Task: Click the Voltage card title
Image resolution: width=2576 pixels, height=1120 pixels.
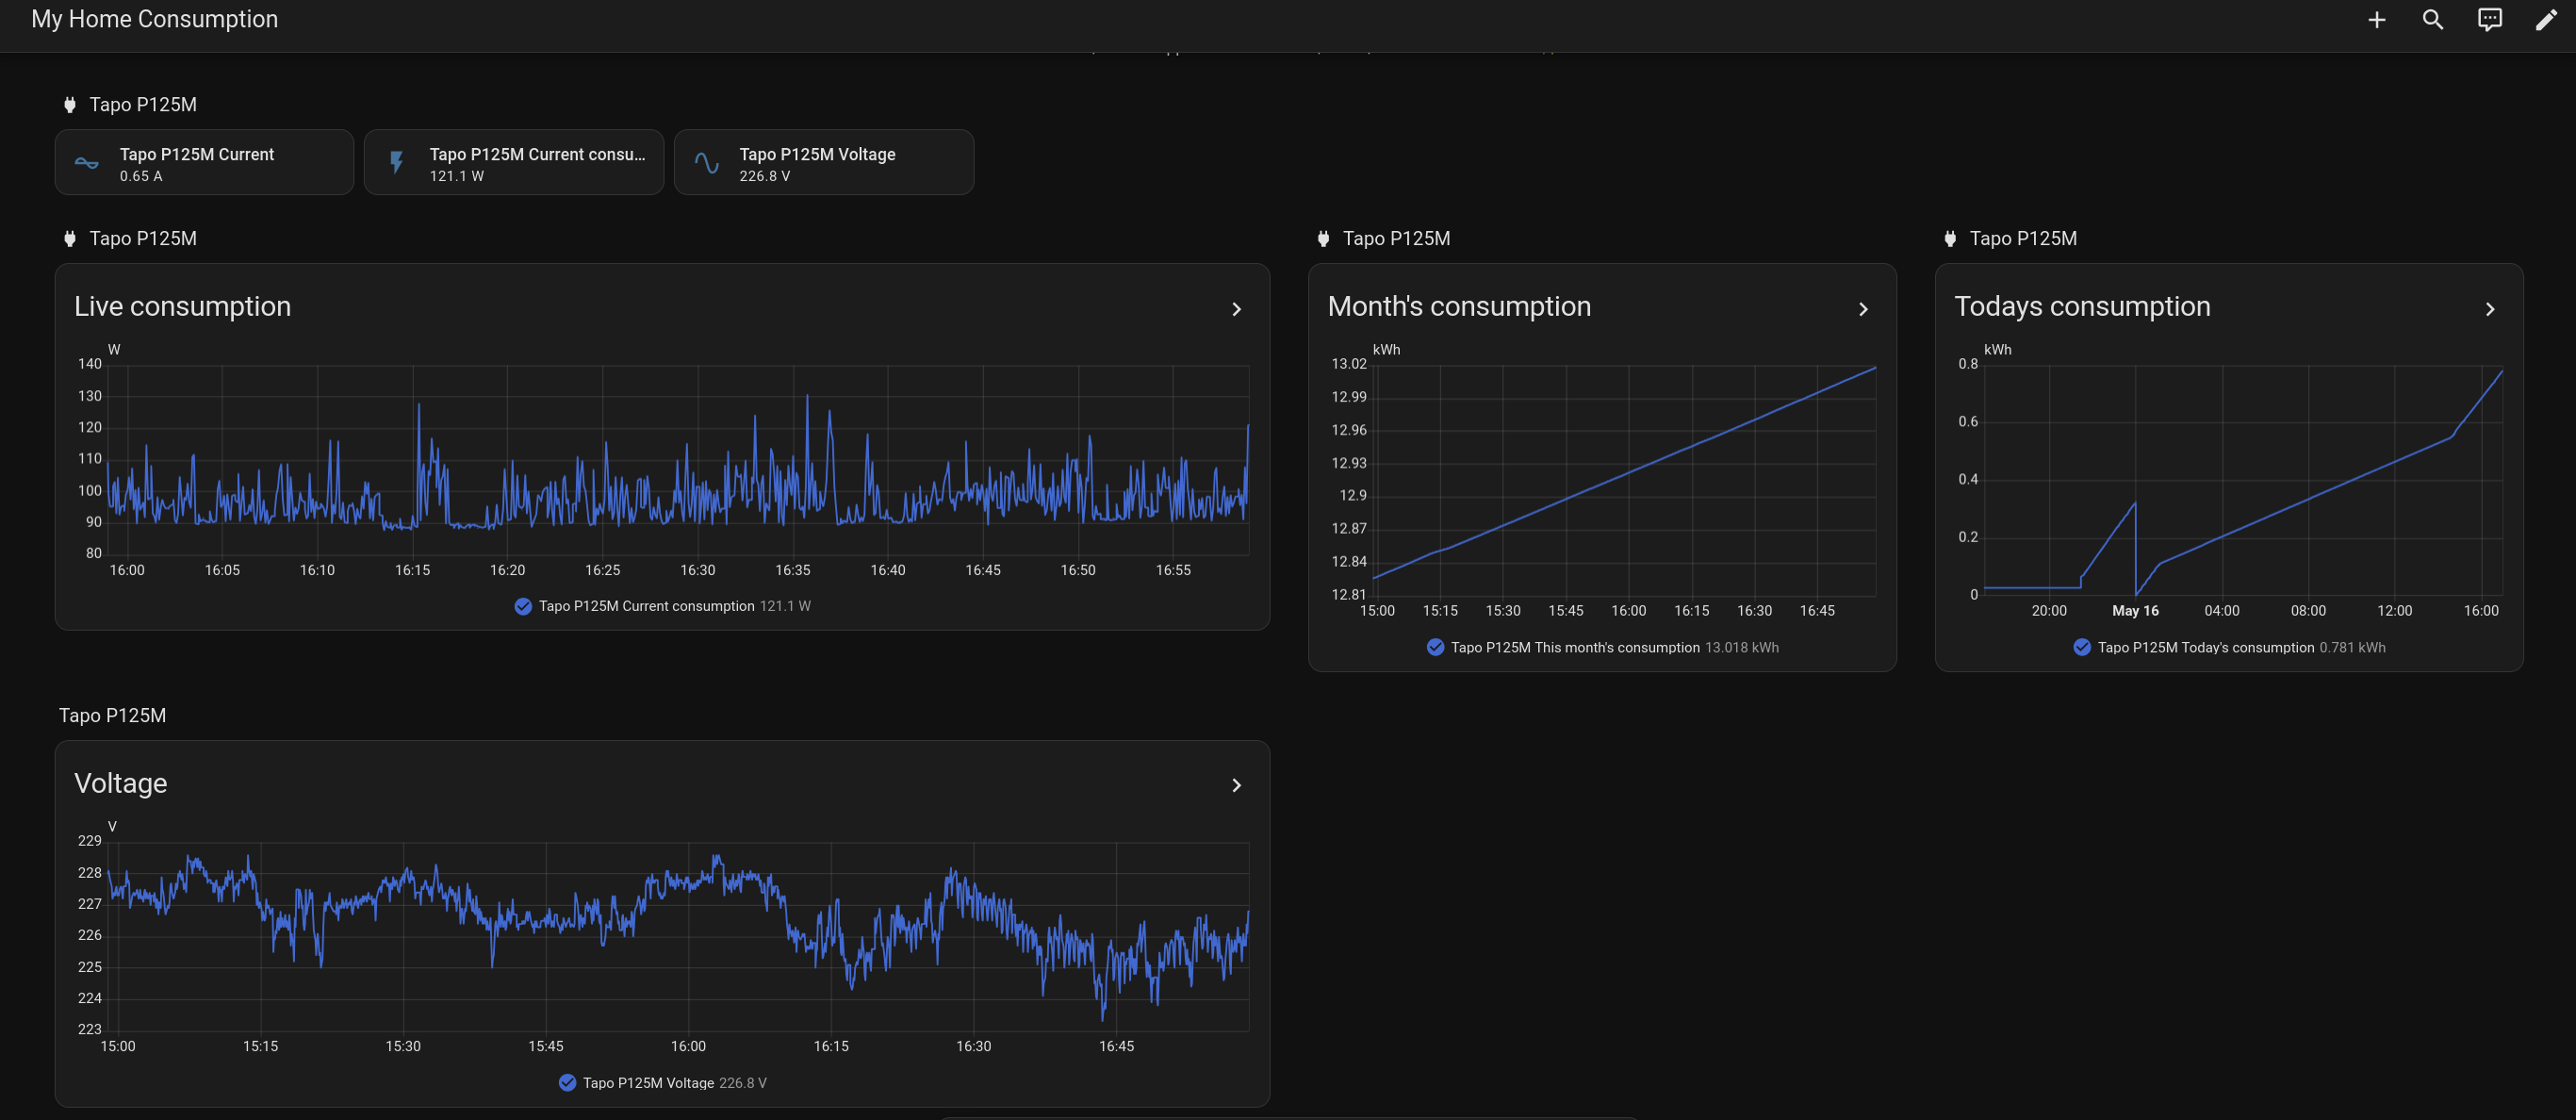Action: pos(121,784)
